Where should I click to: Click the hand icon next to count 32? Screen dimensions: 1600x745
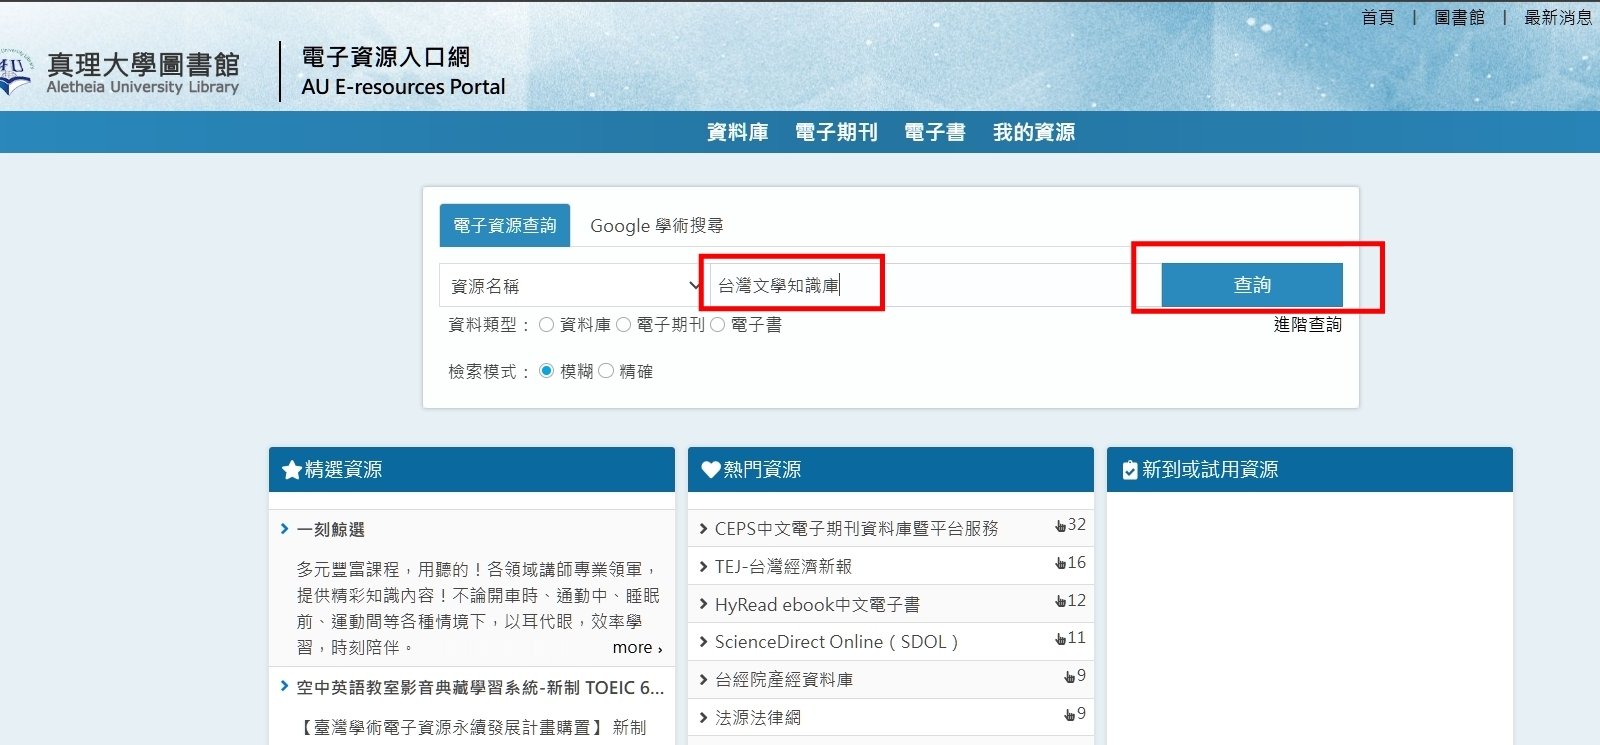1060,526
